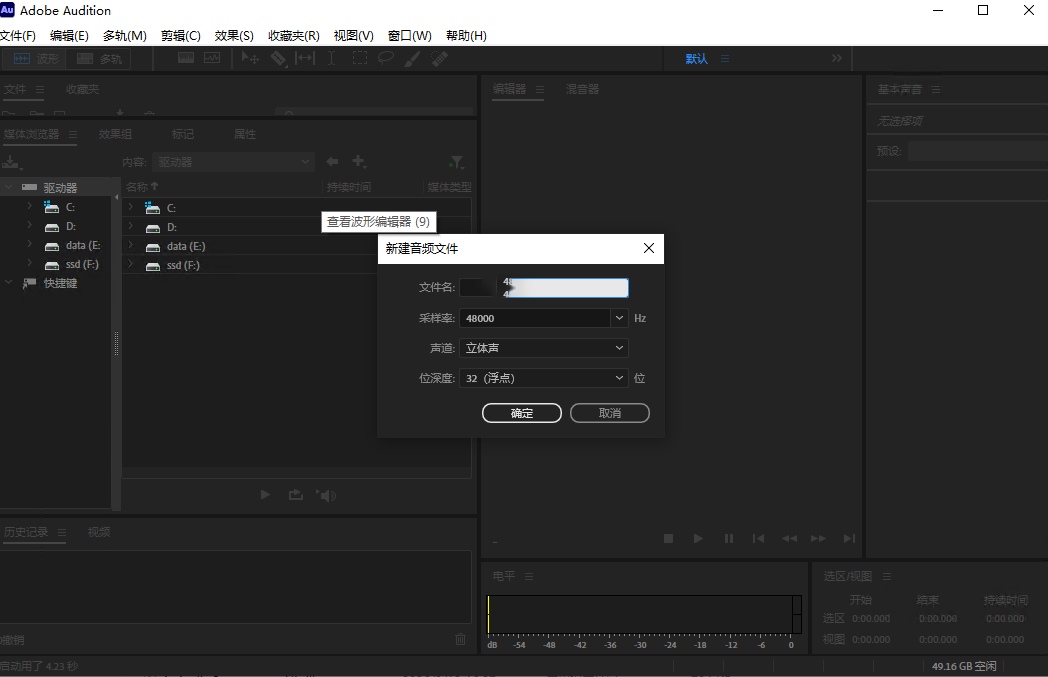Go back with the media browser arrow
This screenshot has height=677, width=1048.
pyautogui.click(x=332, y=162)
